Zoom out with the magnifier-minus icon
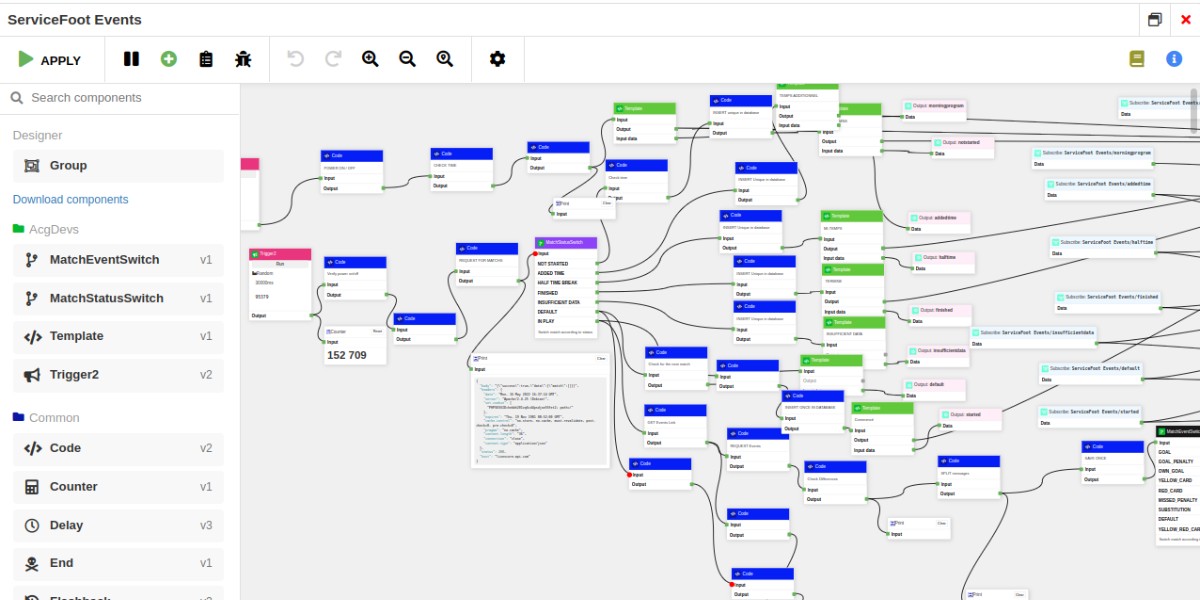 (407, 59)
